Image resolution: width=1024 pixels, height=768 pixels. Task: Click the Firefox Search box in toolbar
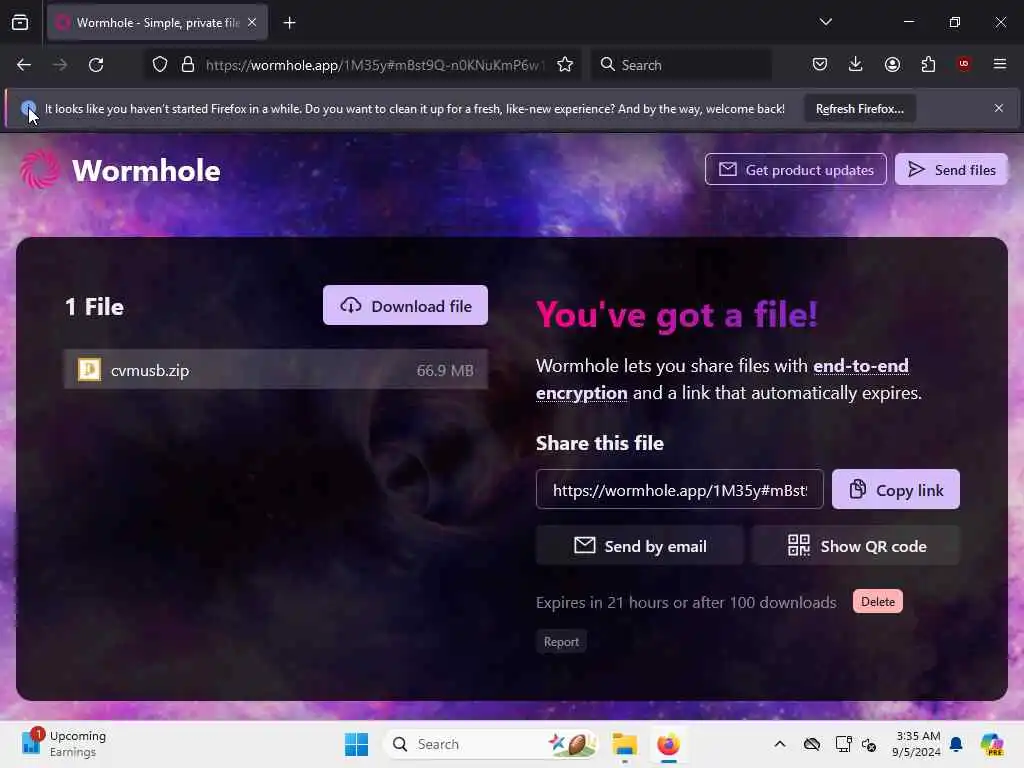pos(681,65)
